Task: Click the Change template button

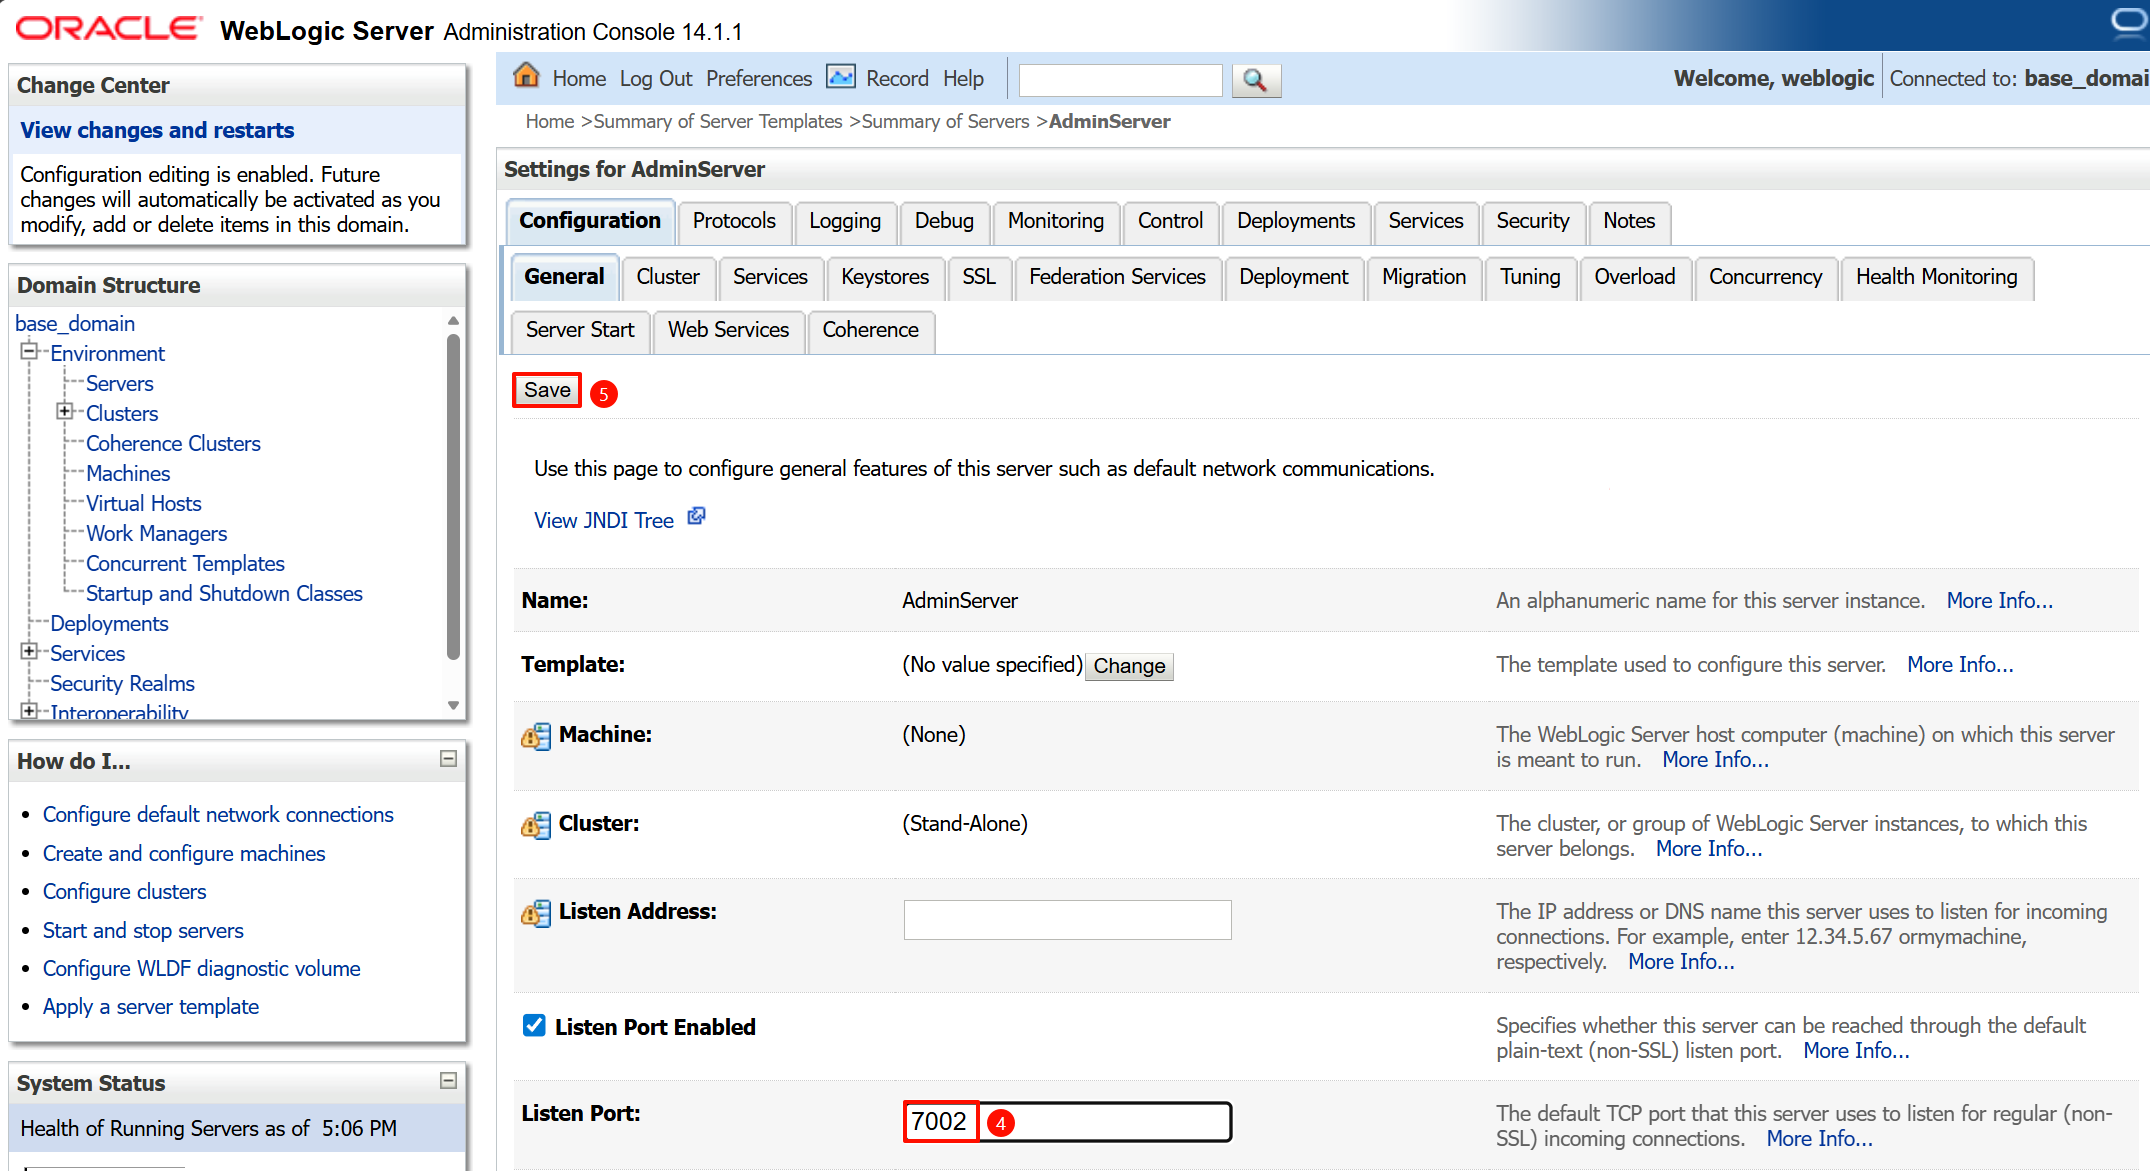Action: click(x=1129, y=666)
